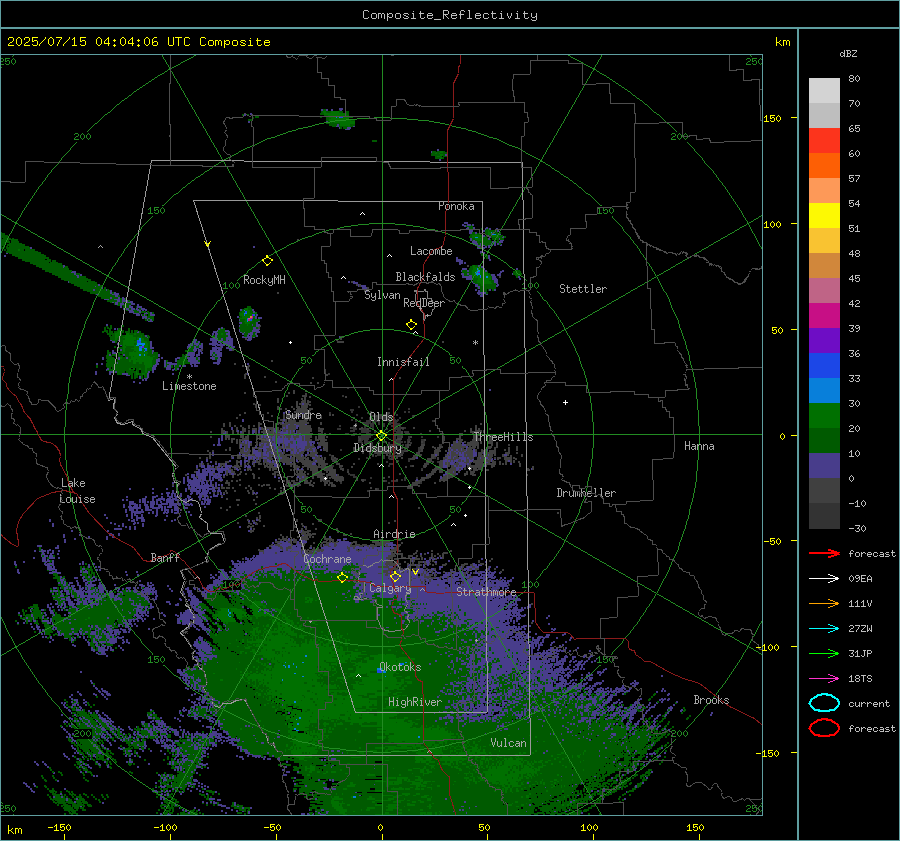Click the Vulcan label
The image size is (900, 841).
509,743
